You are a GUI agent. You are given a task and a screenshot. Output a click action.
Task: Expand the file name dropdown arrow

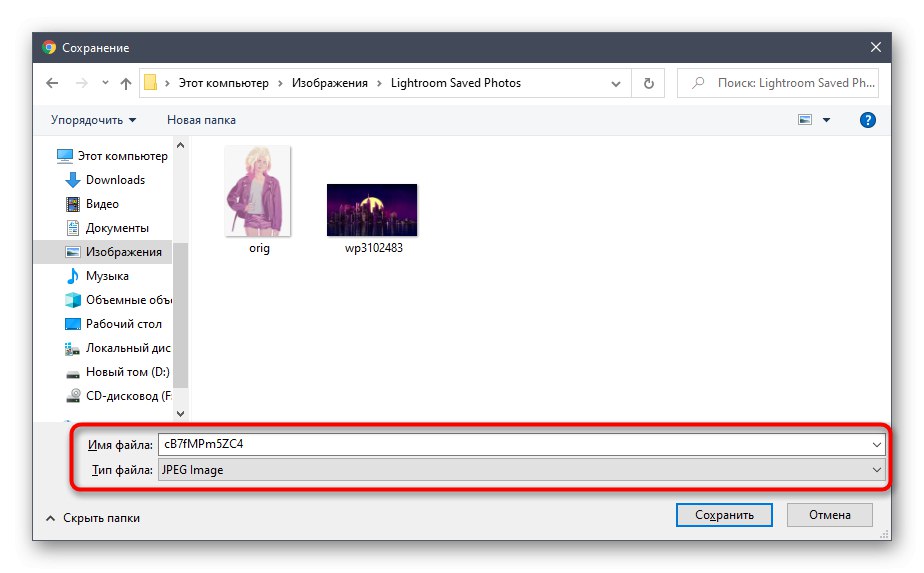(876, 445)
